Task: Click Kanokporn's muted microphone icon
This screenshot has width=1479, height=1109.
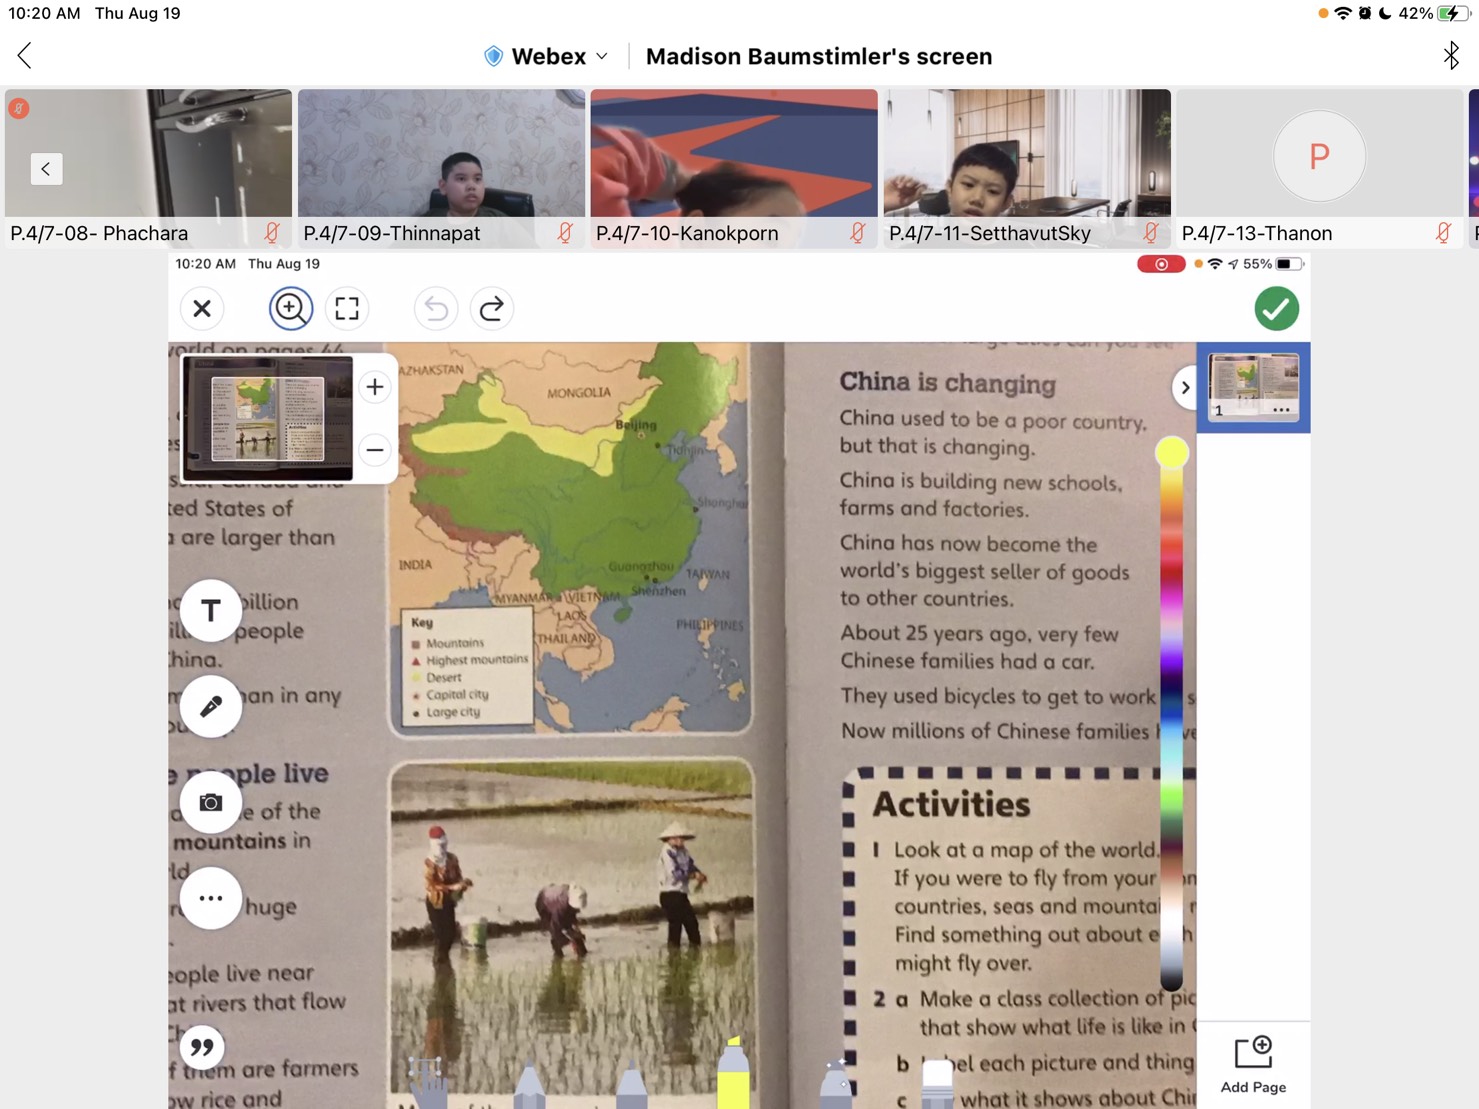Action: coord(857,233)
